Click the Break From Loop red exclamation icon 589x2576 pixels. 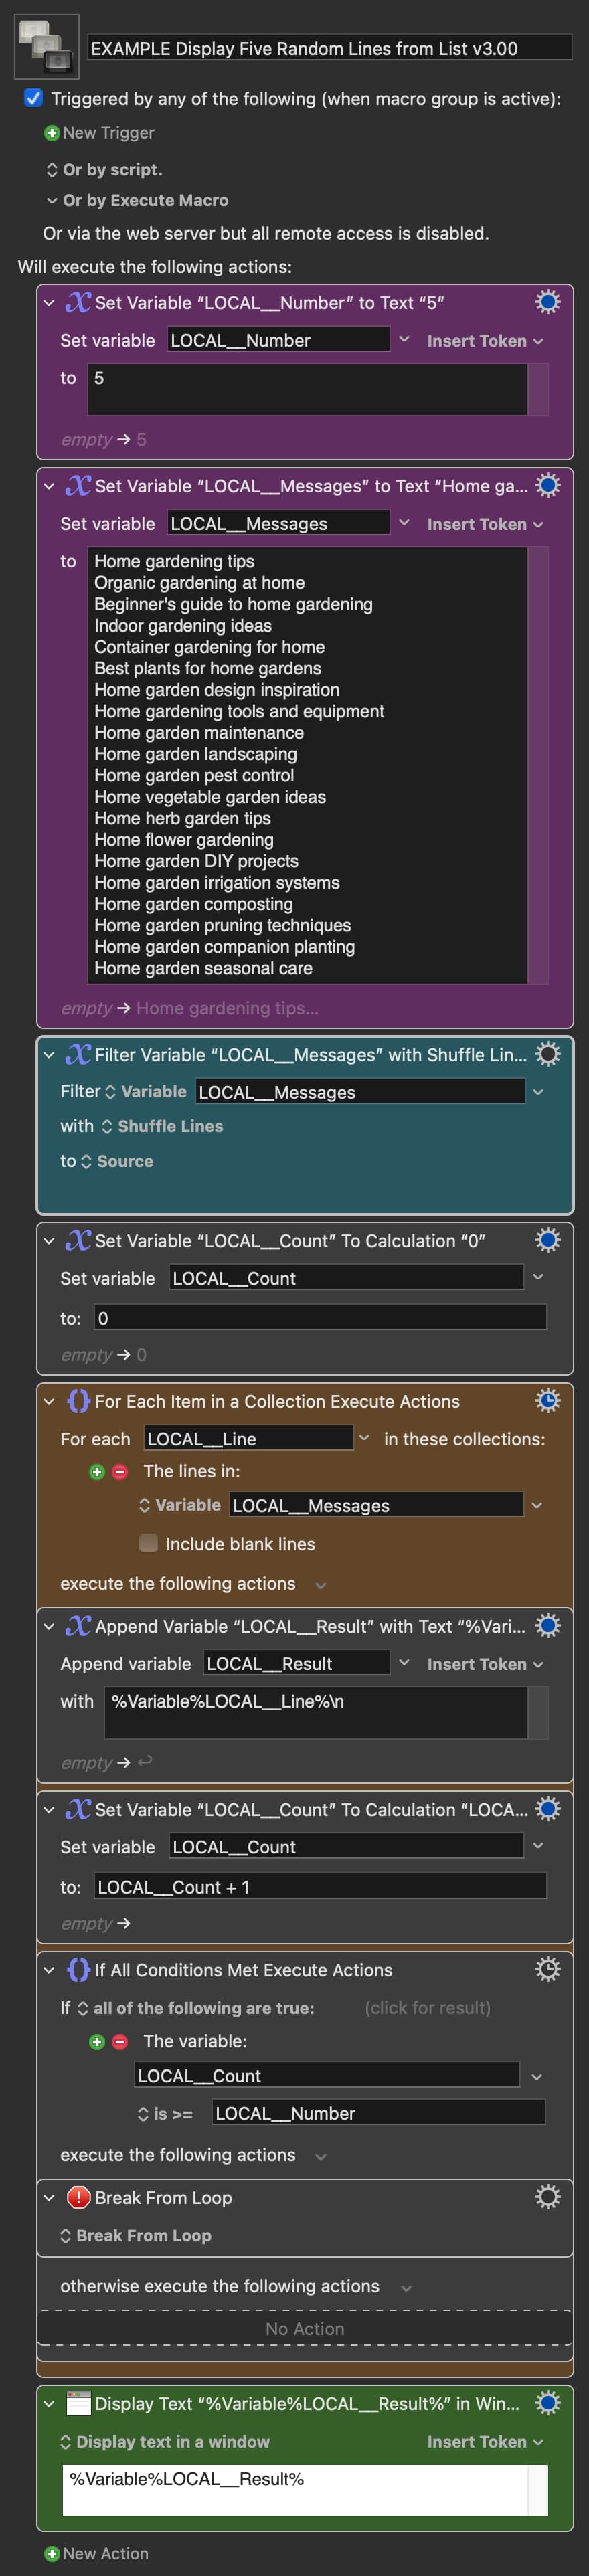(78, 2197)
